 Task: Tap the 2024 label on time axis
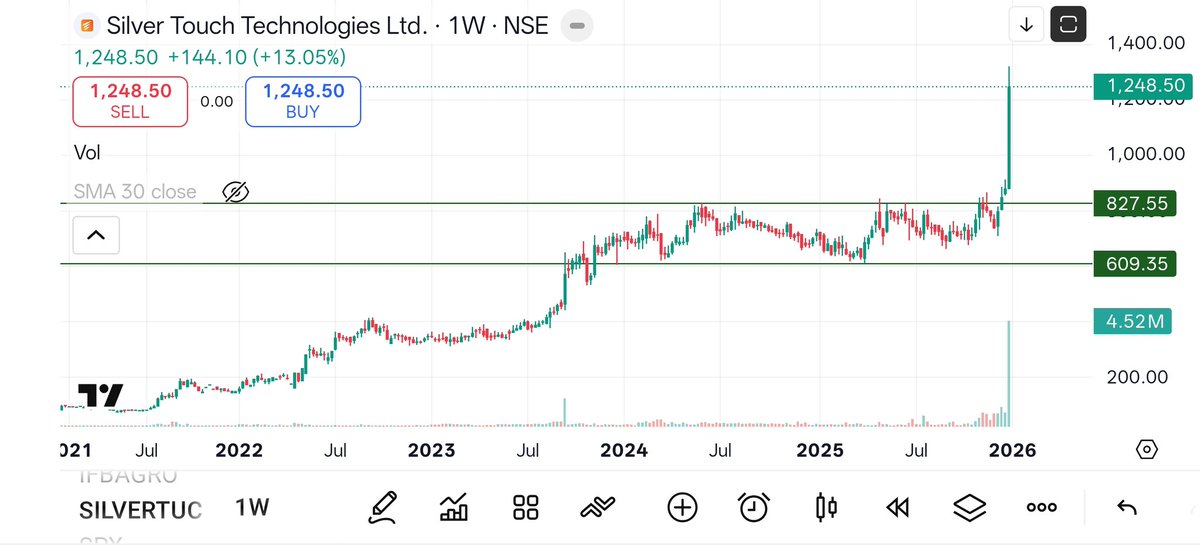(624, 450)
